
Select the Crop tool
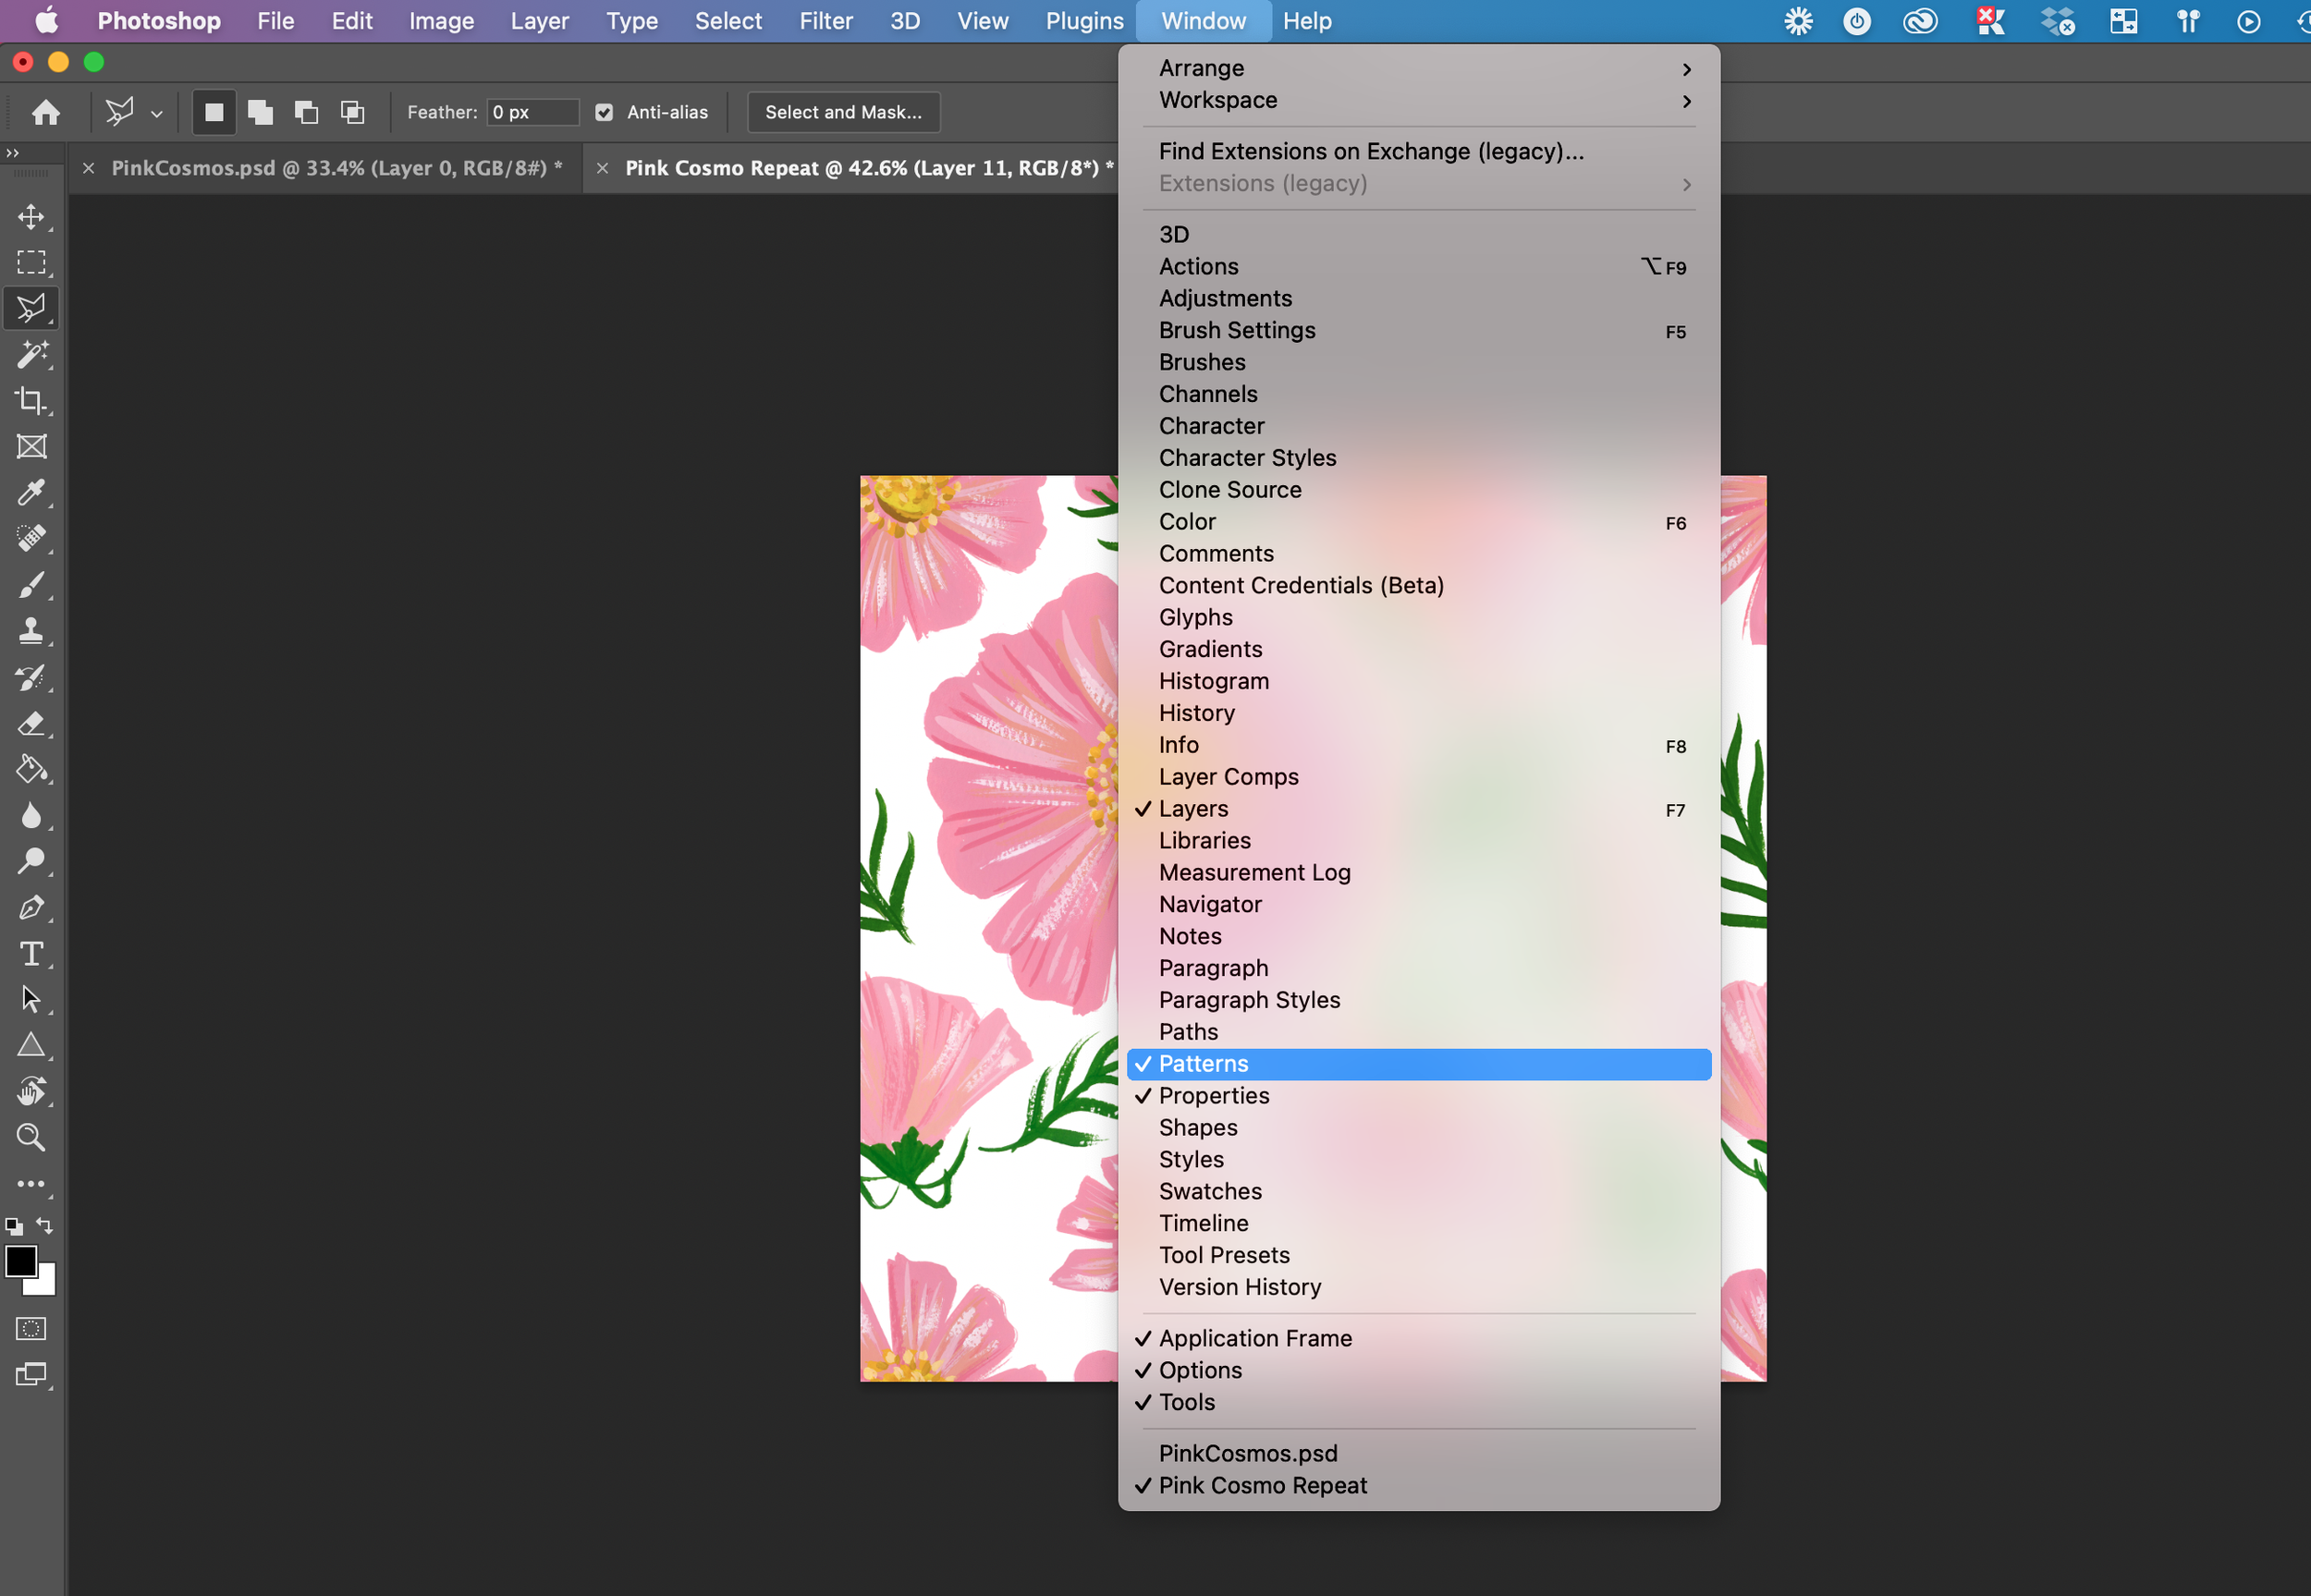31,400
